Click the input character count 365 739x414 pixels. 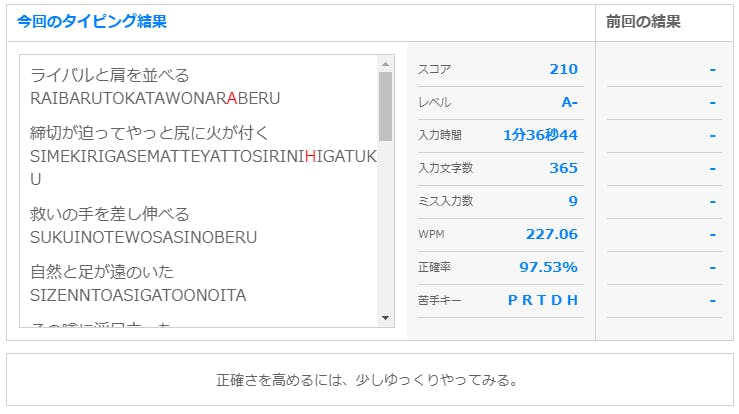click(563, 168)
